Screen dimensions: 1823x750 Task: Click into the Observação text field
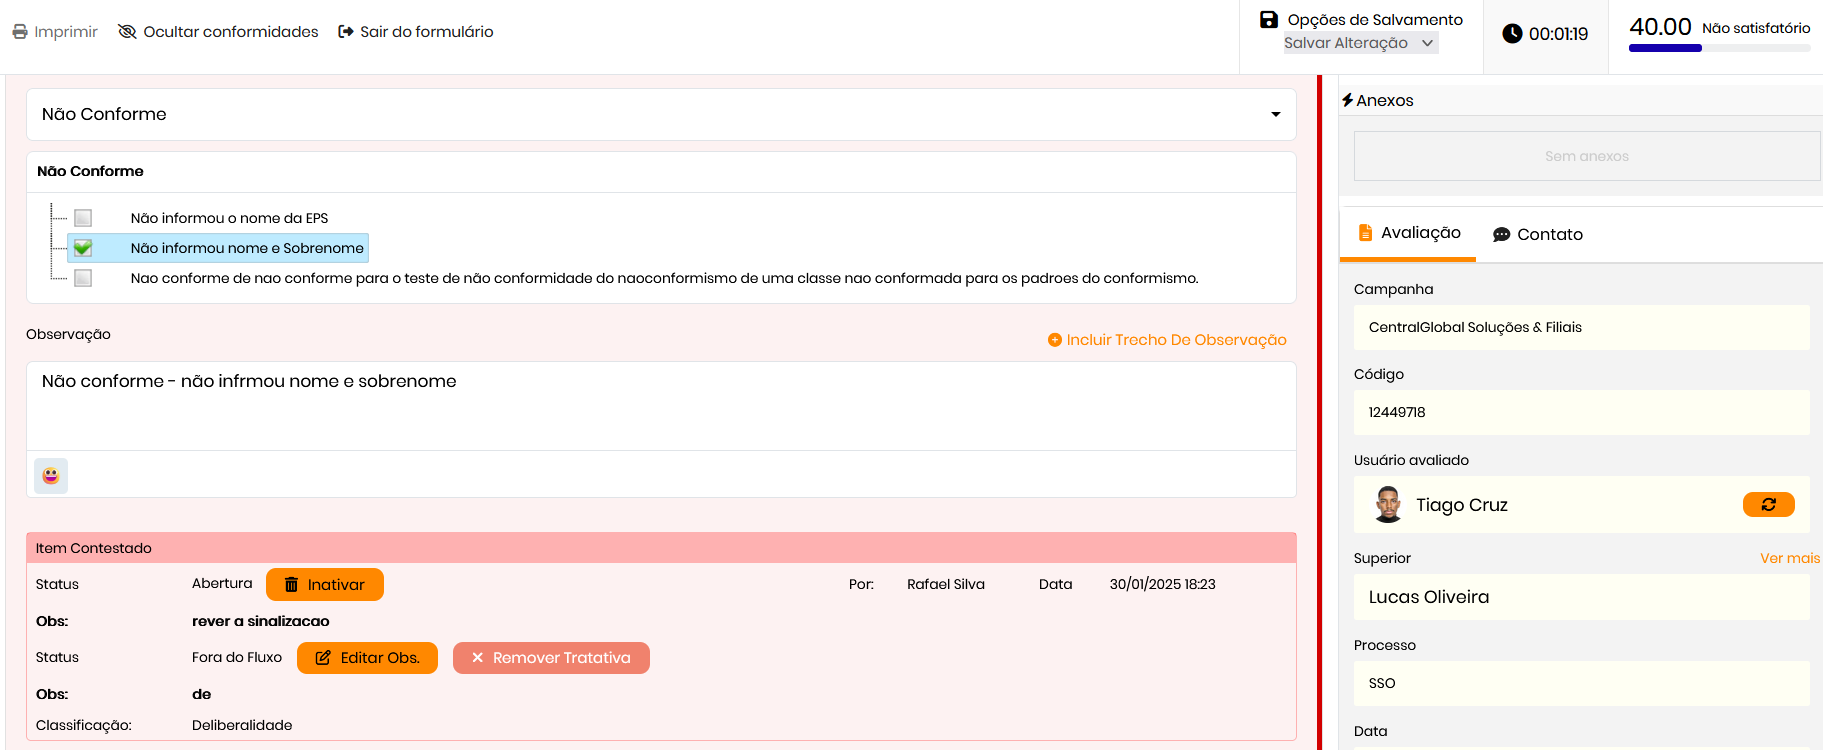660,405
